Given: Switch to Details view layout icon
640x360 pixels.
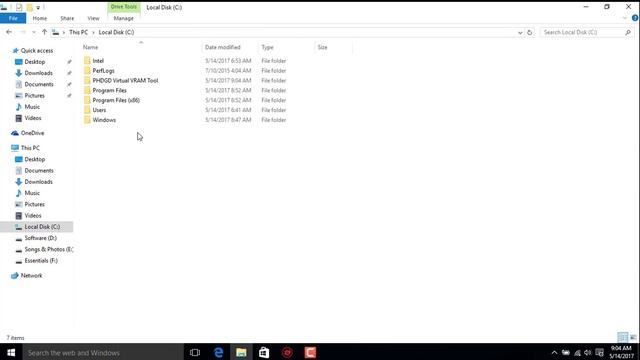Looking at the screenshot, I should [x=622, y=337].
